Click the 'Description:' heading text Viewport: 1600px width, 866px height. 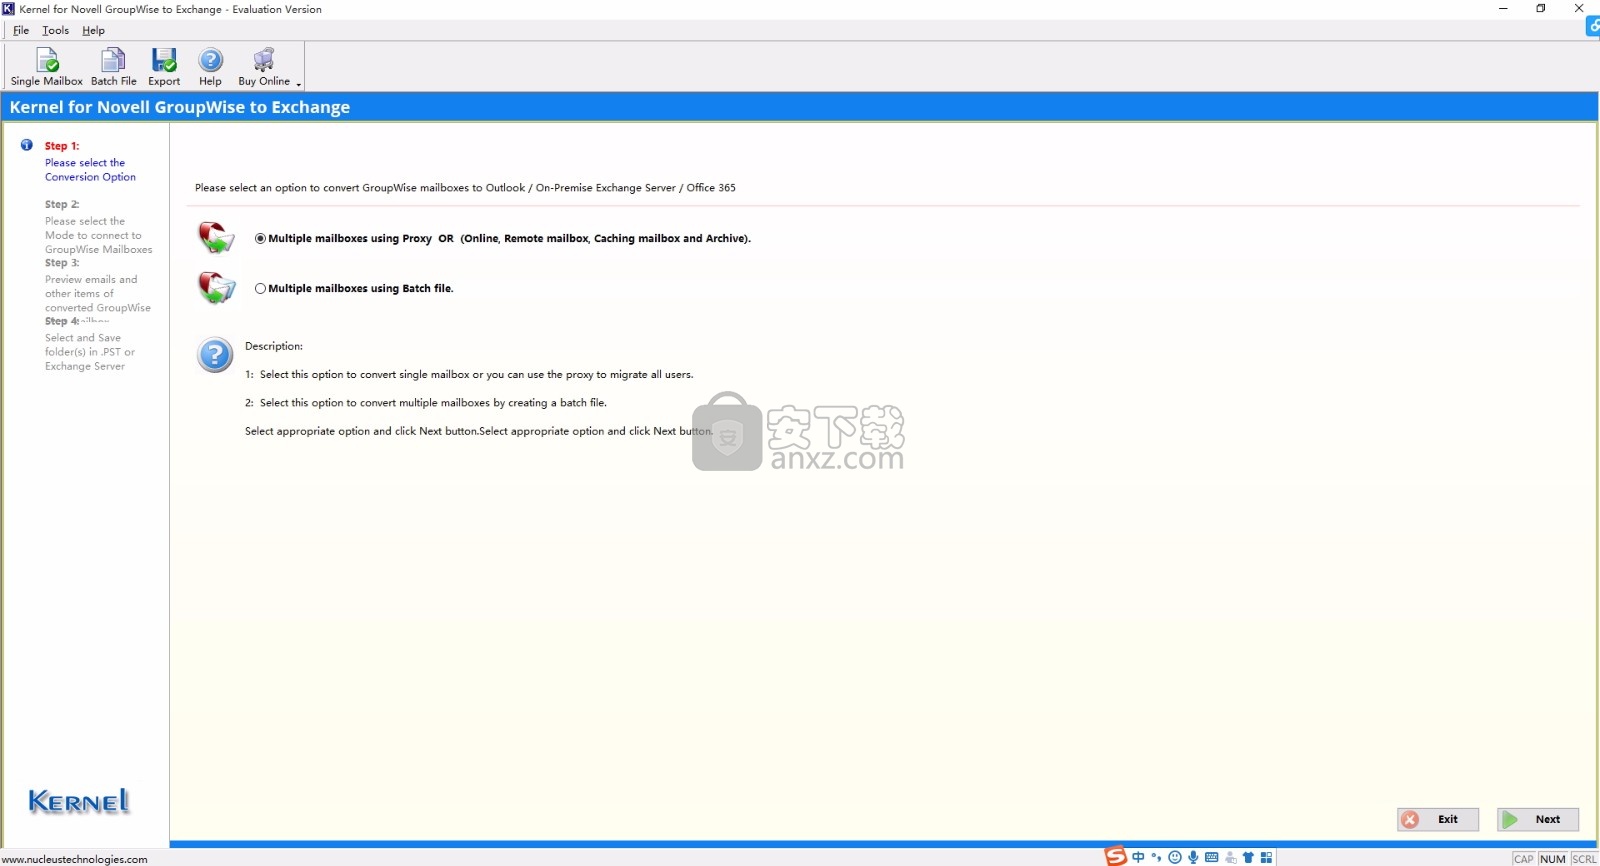coord(274,346)
